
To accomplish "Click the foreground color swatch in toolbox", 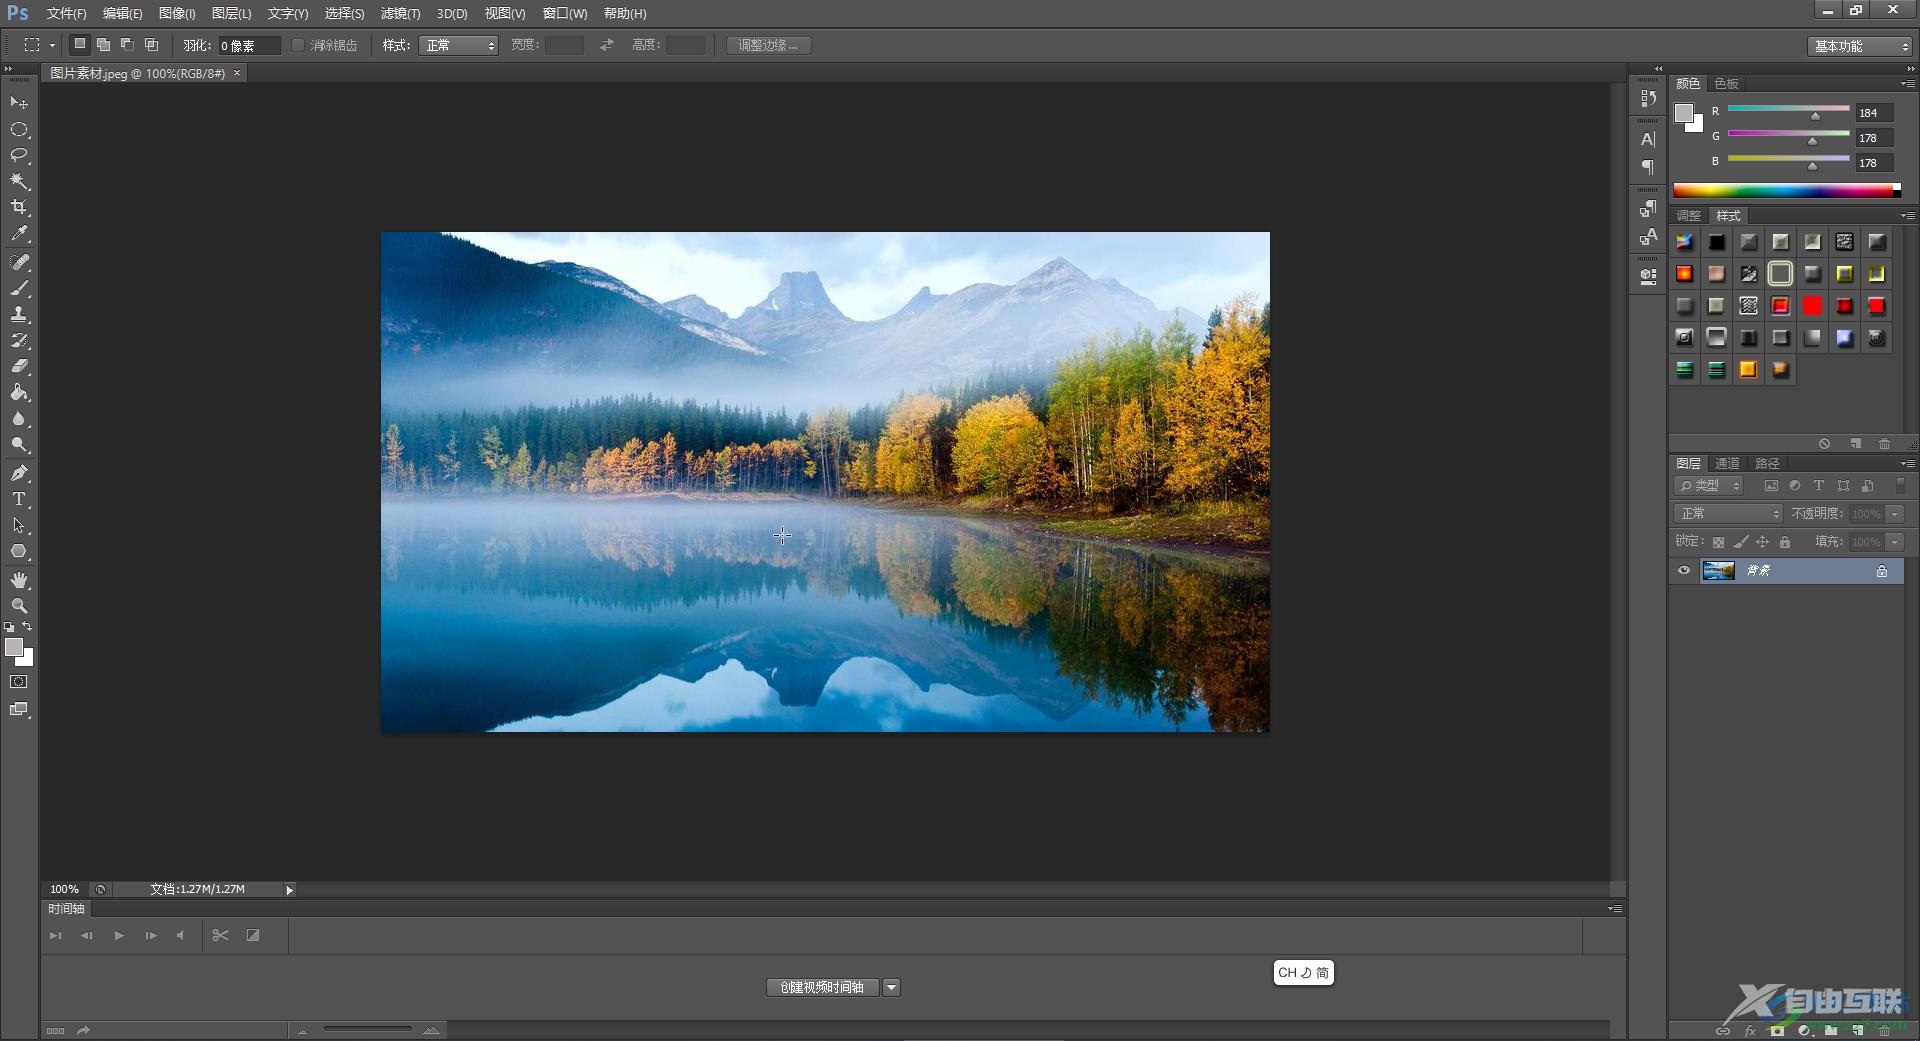I will [x=14, y=648].
